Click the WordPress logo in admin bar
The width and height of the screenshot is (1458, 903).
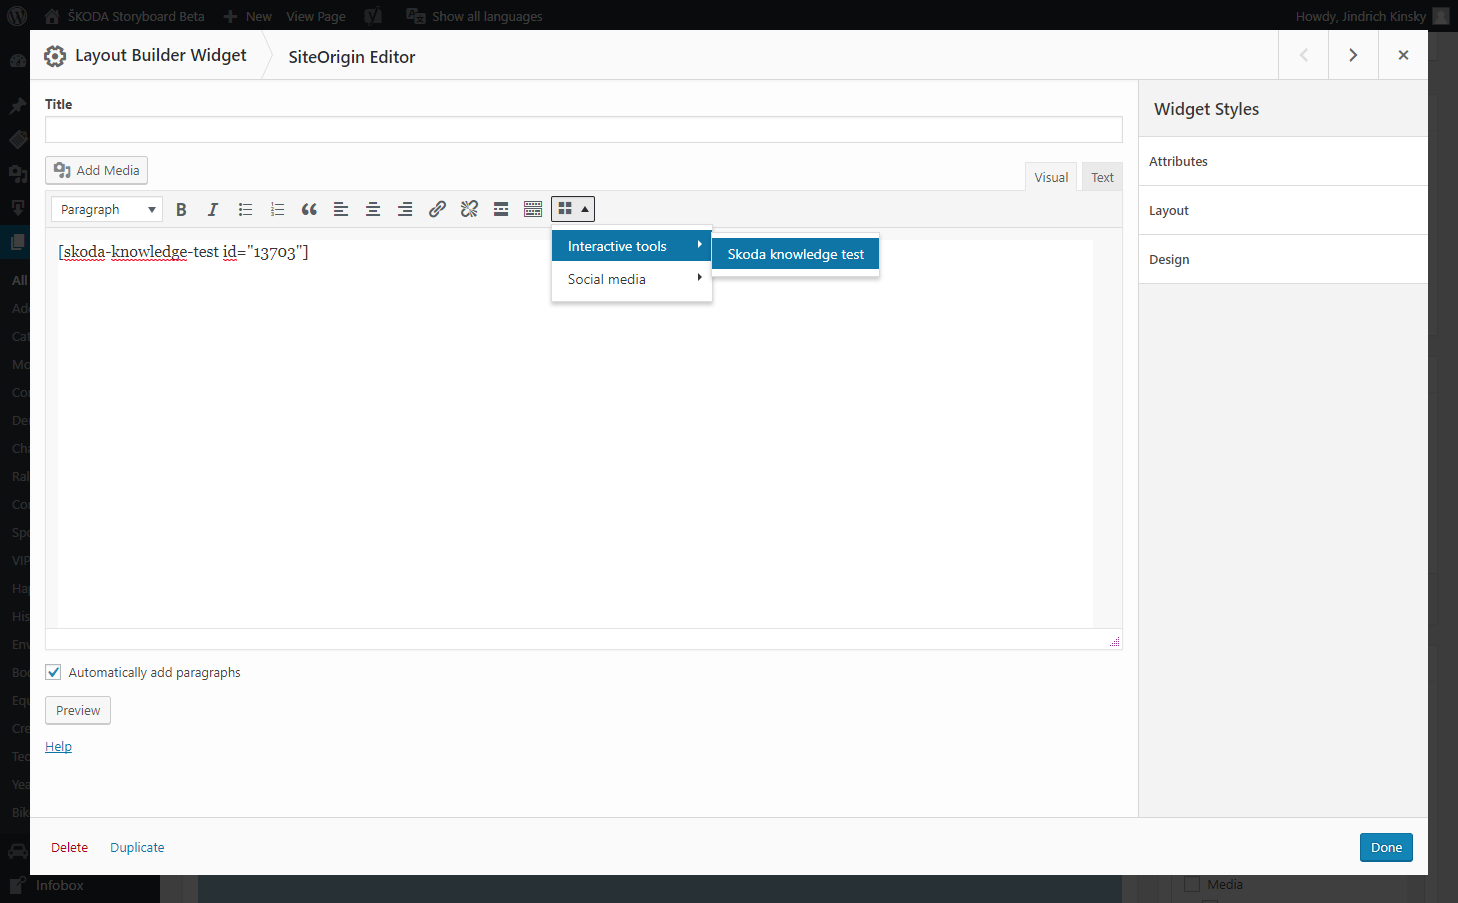coord(17,16)
